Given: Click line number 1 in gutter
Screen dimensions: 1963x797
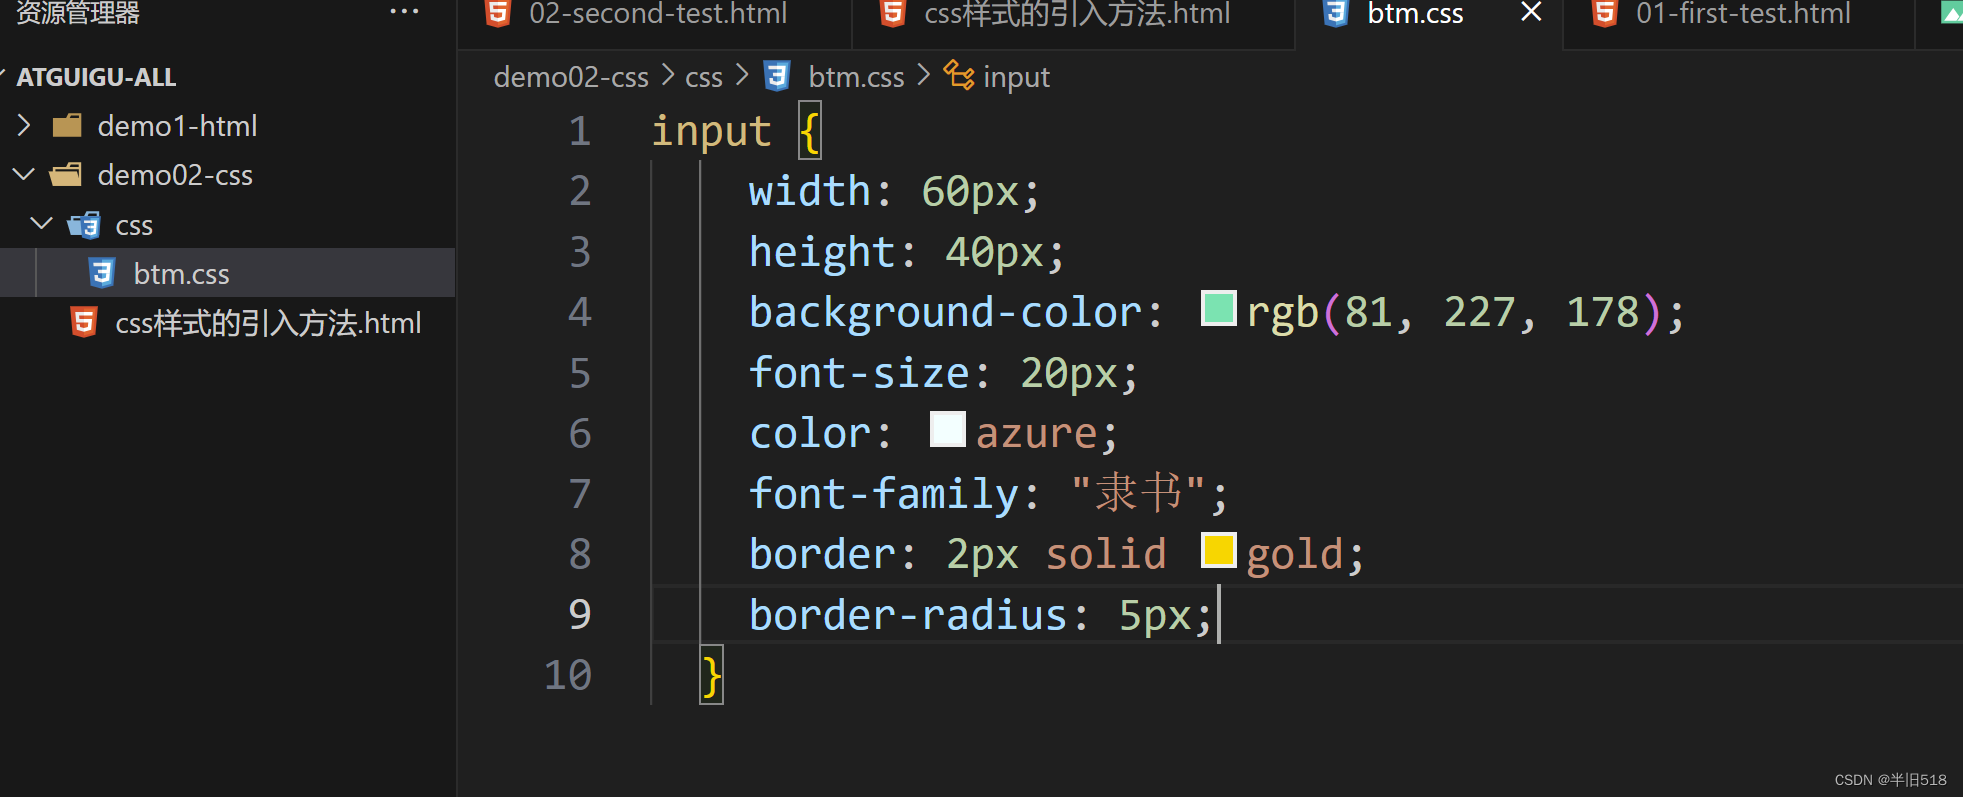Looking at the screenshot, I should coord(580,131).
